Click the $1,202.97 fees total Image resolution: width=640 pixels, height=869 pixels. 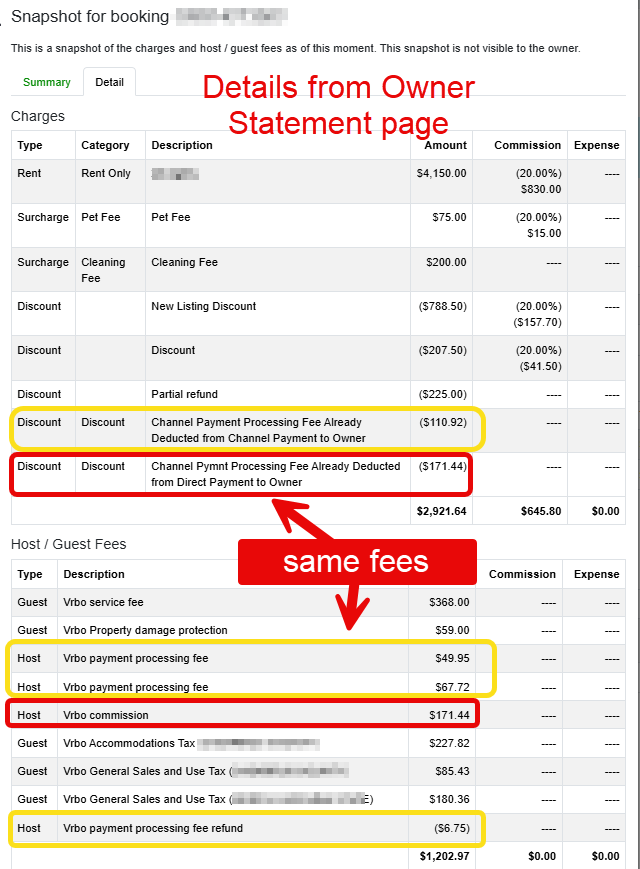coord(444,856)
